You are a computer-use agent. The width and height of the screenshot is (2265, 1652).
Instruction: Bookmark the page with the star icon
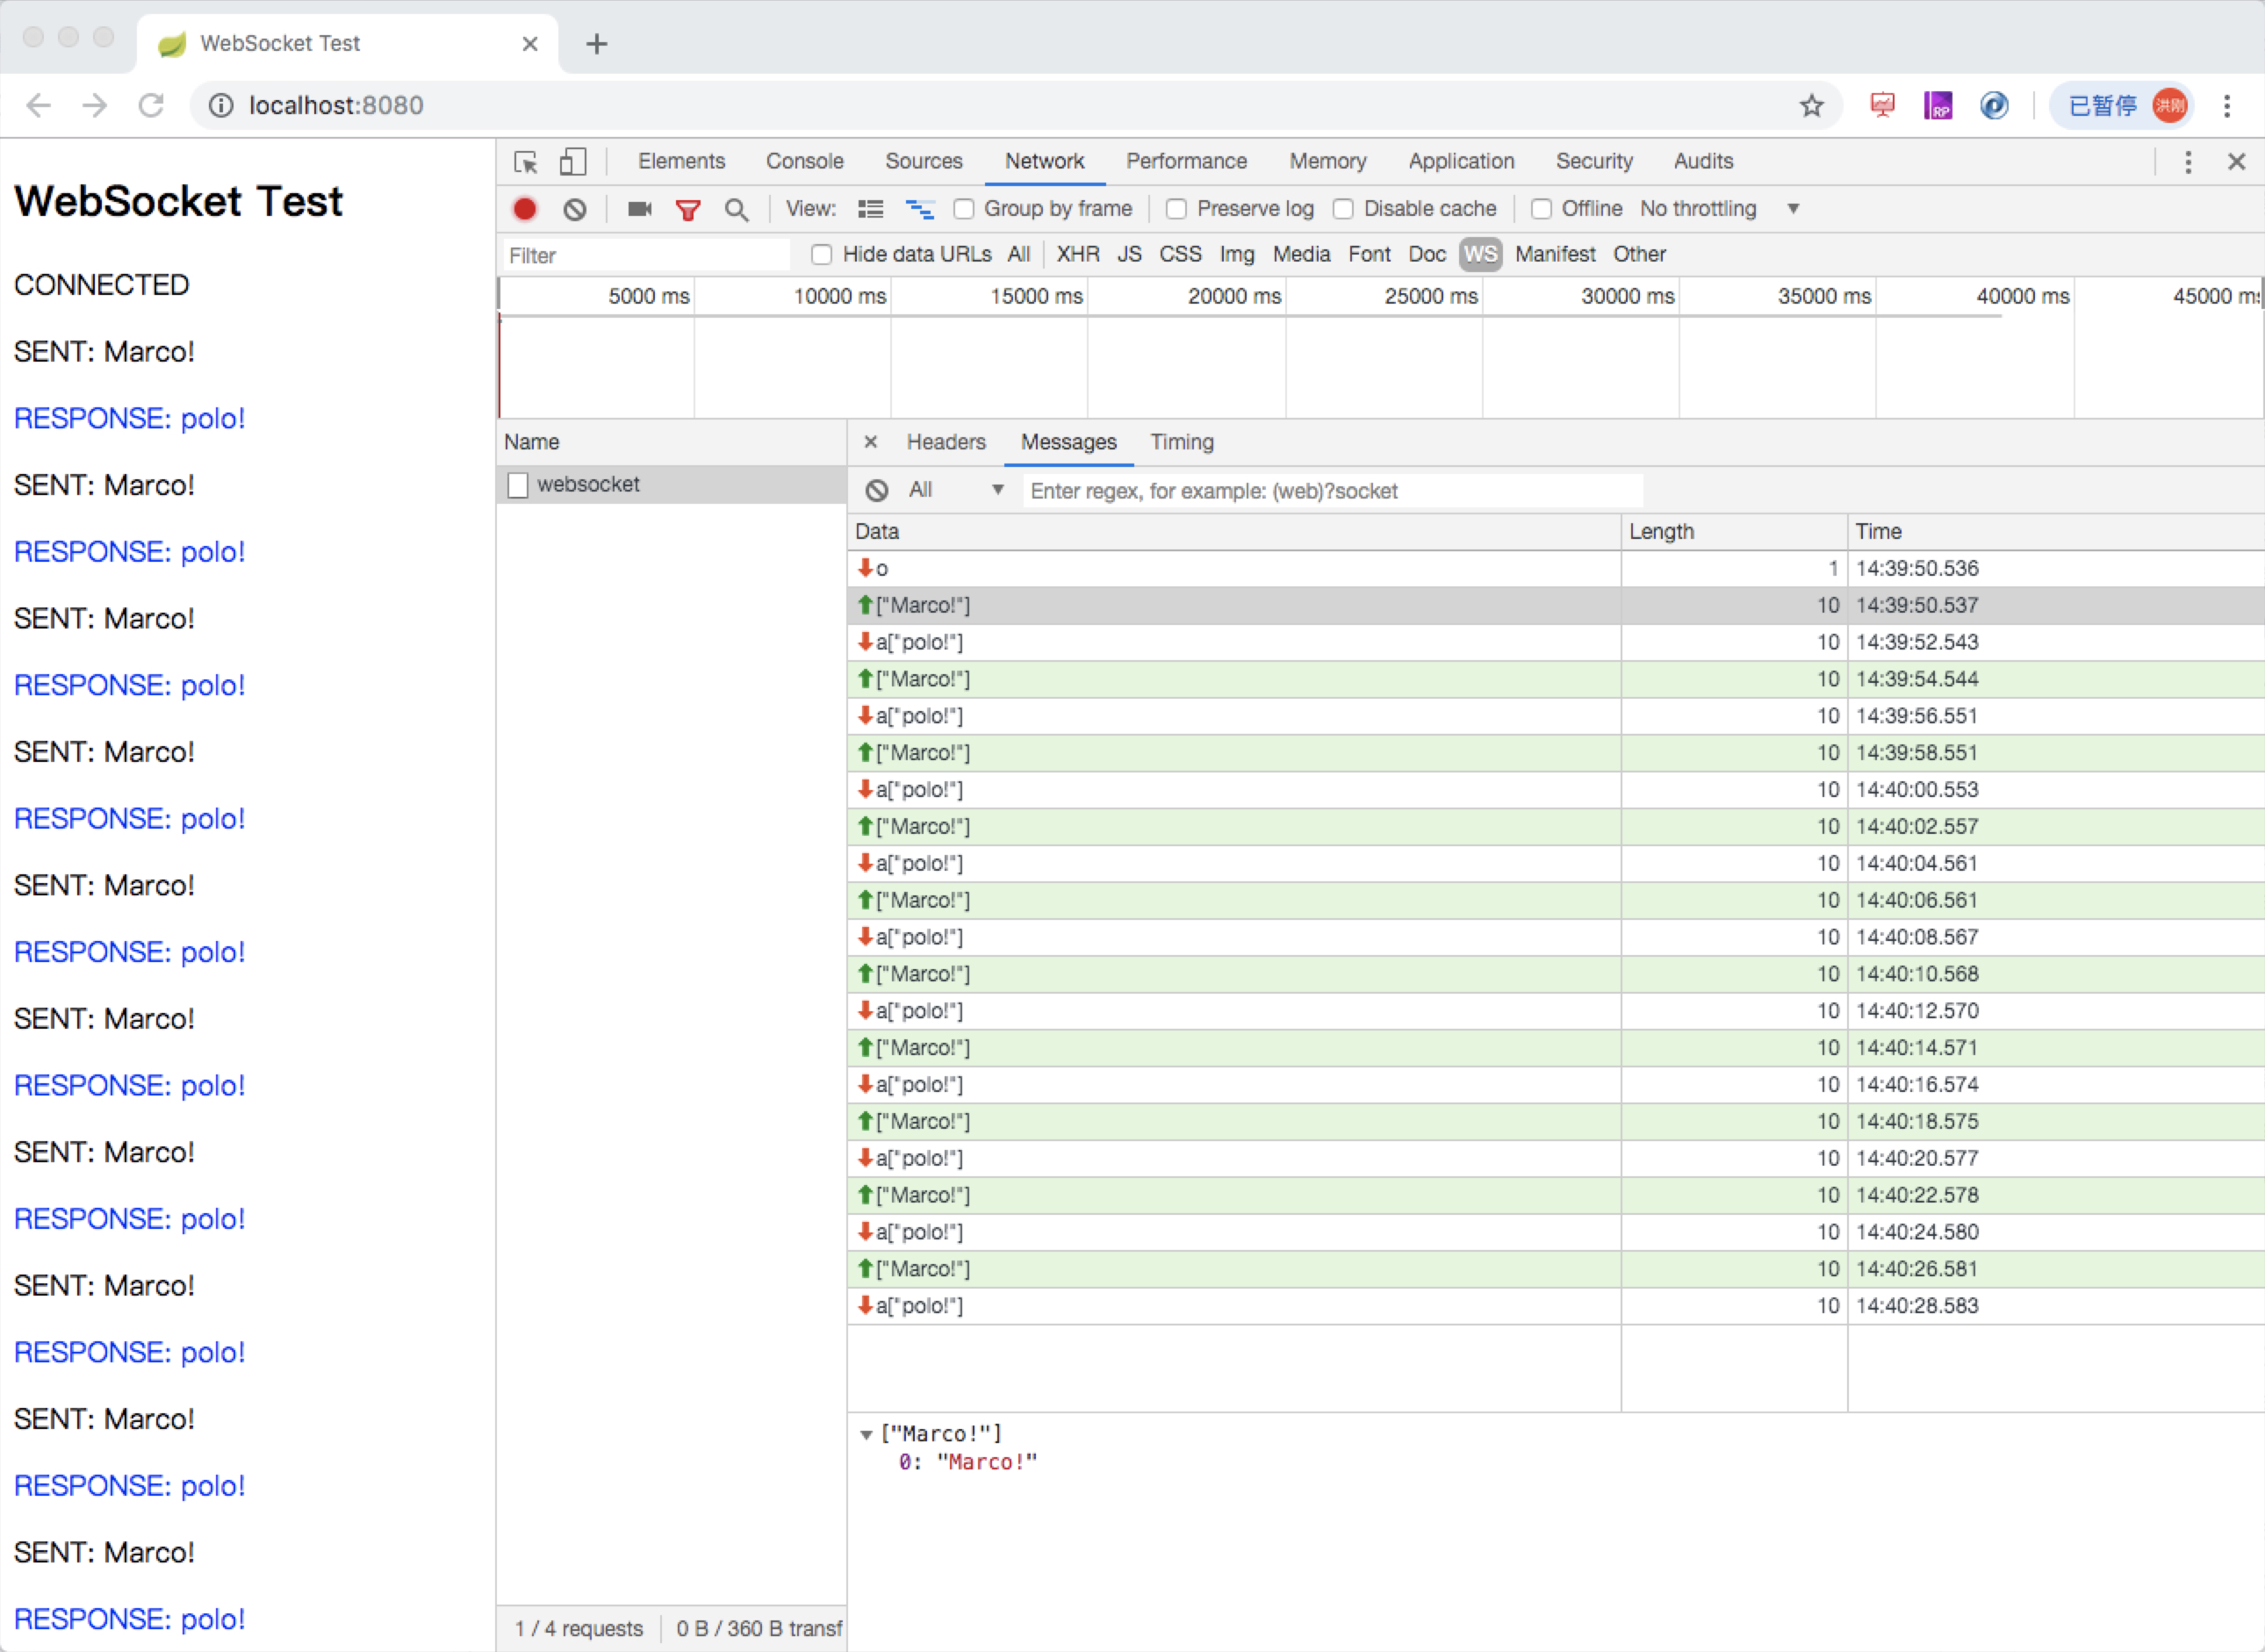[1811, 105]
